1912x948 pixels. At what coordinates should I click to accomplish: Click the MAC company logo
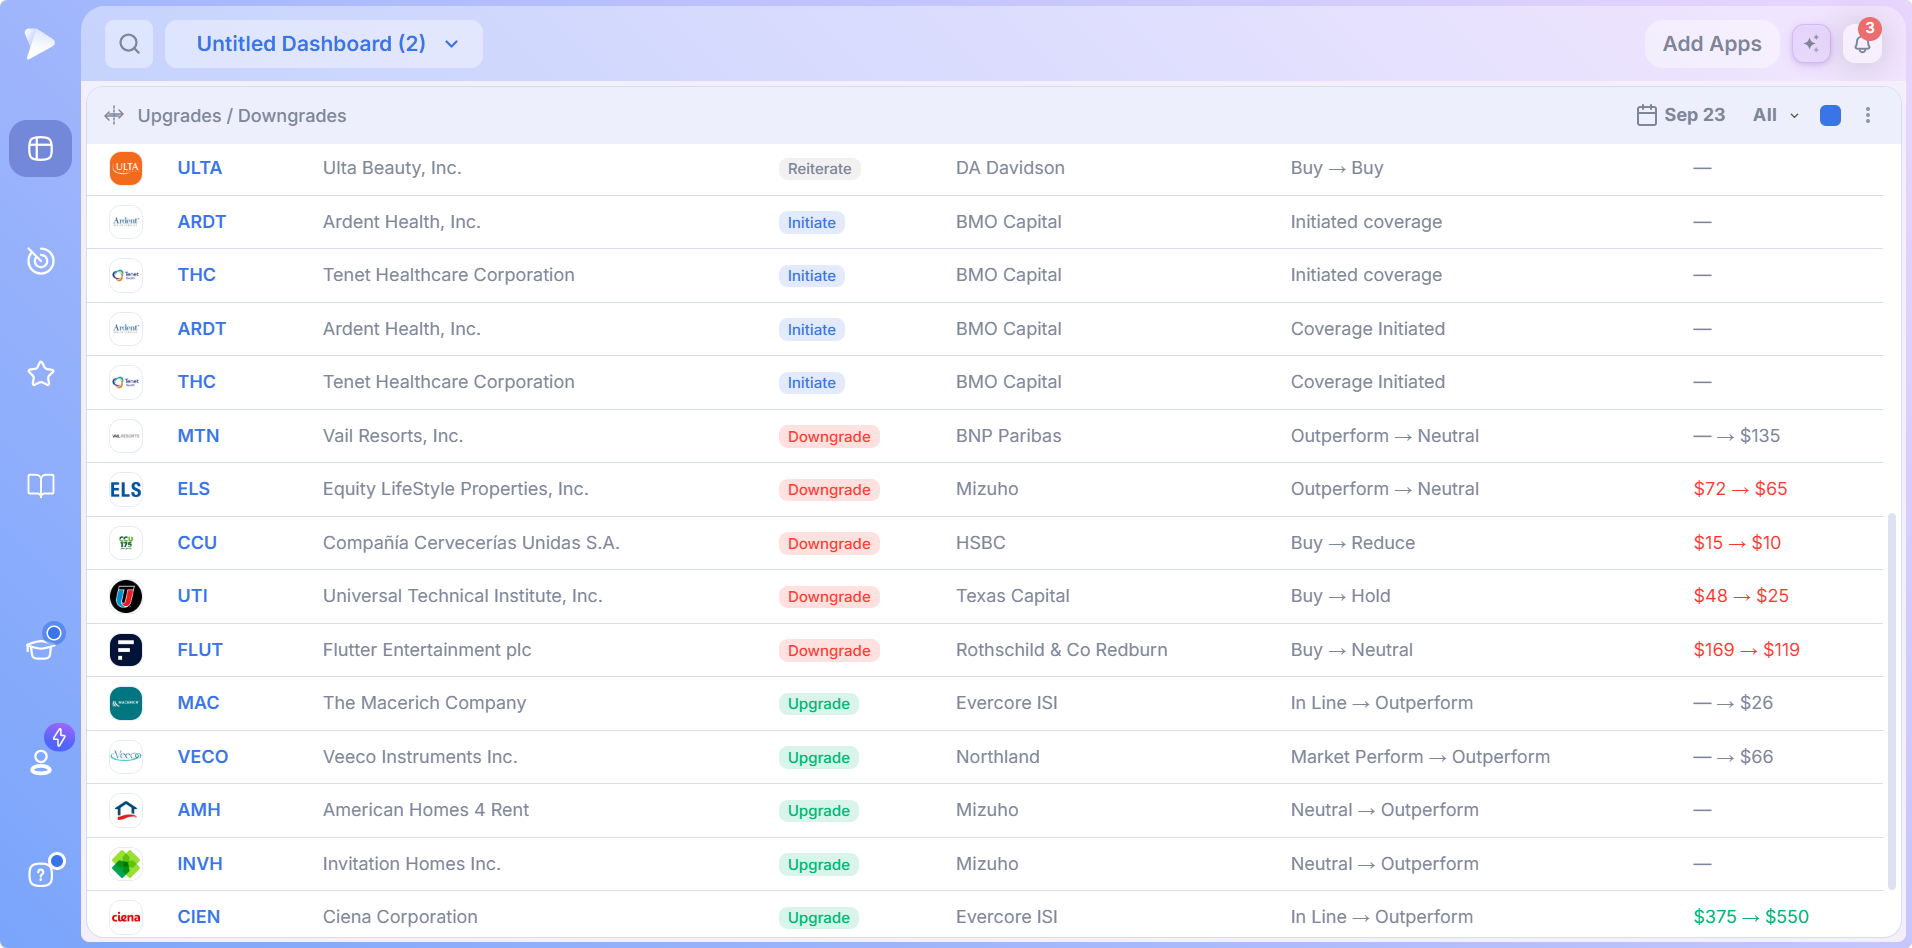(x=126, y=703)
